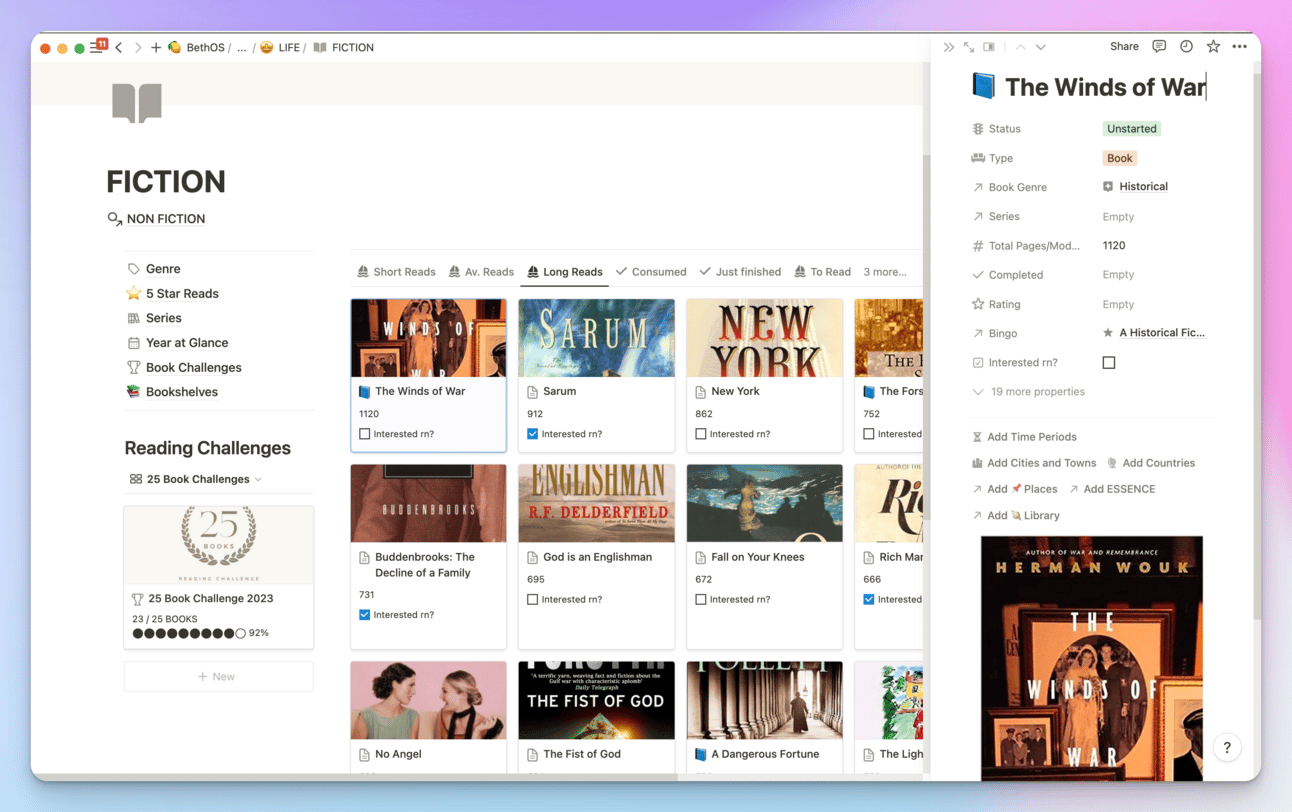Click the help question mark button

click(x=1227, y=748)
